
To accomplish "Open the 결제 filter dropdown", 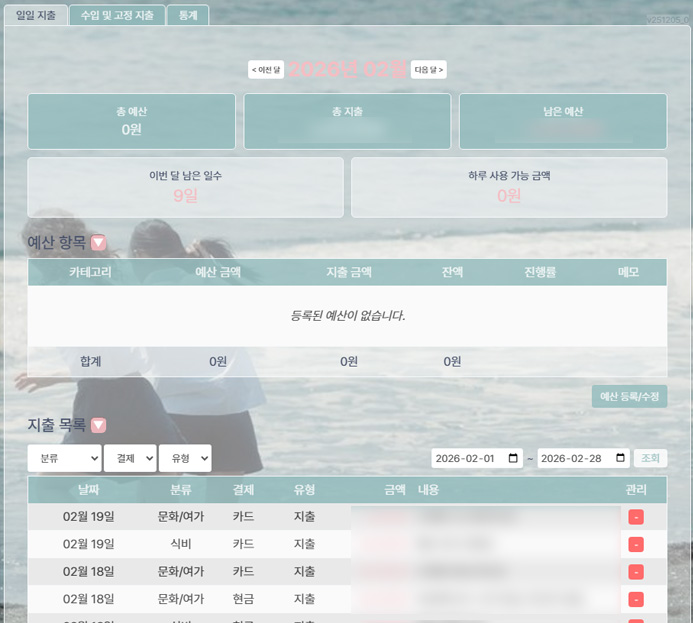I will pos(130,458).
